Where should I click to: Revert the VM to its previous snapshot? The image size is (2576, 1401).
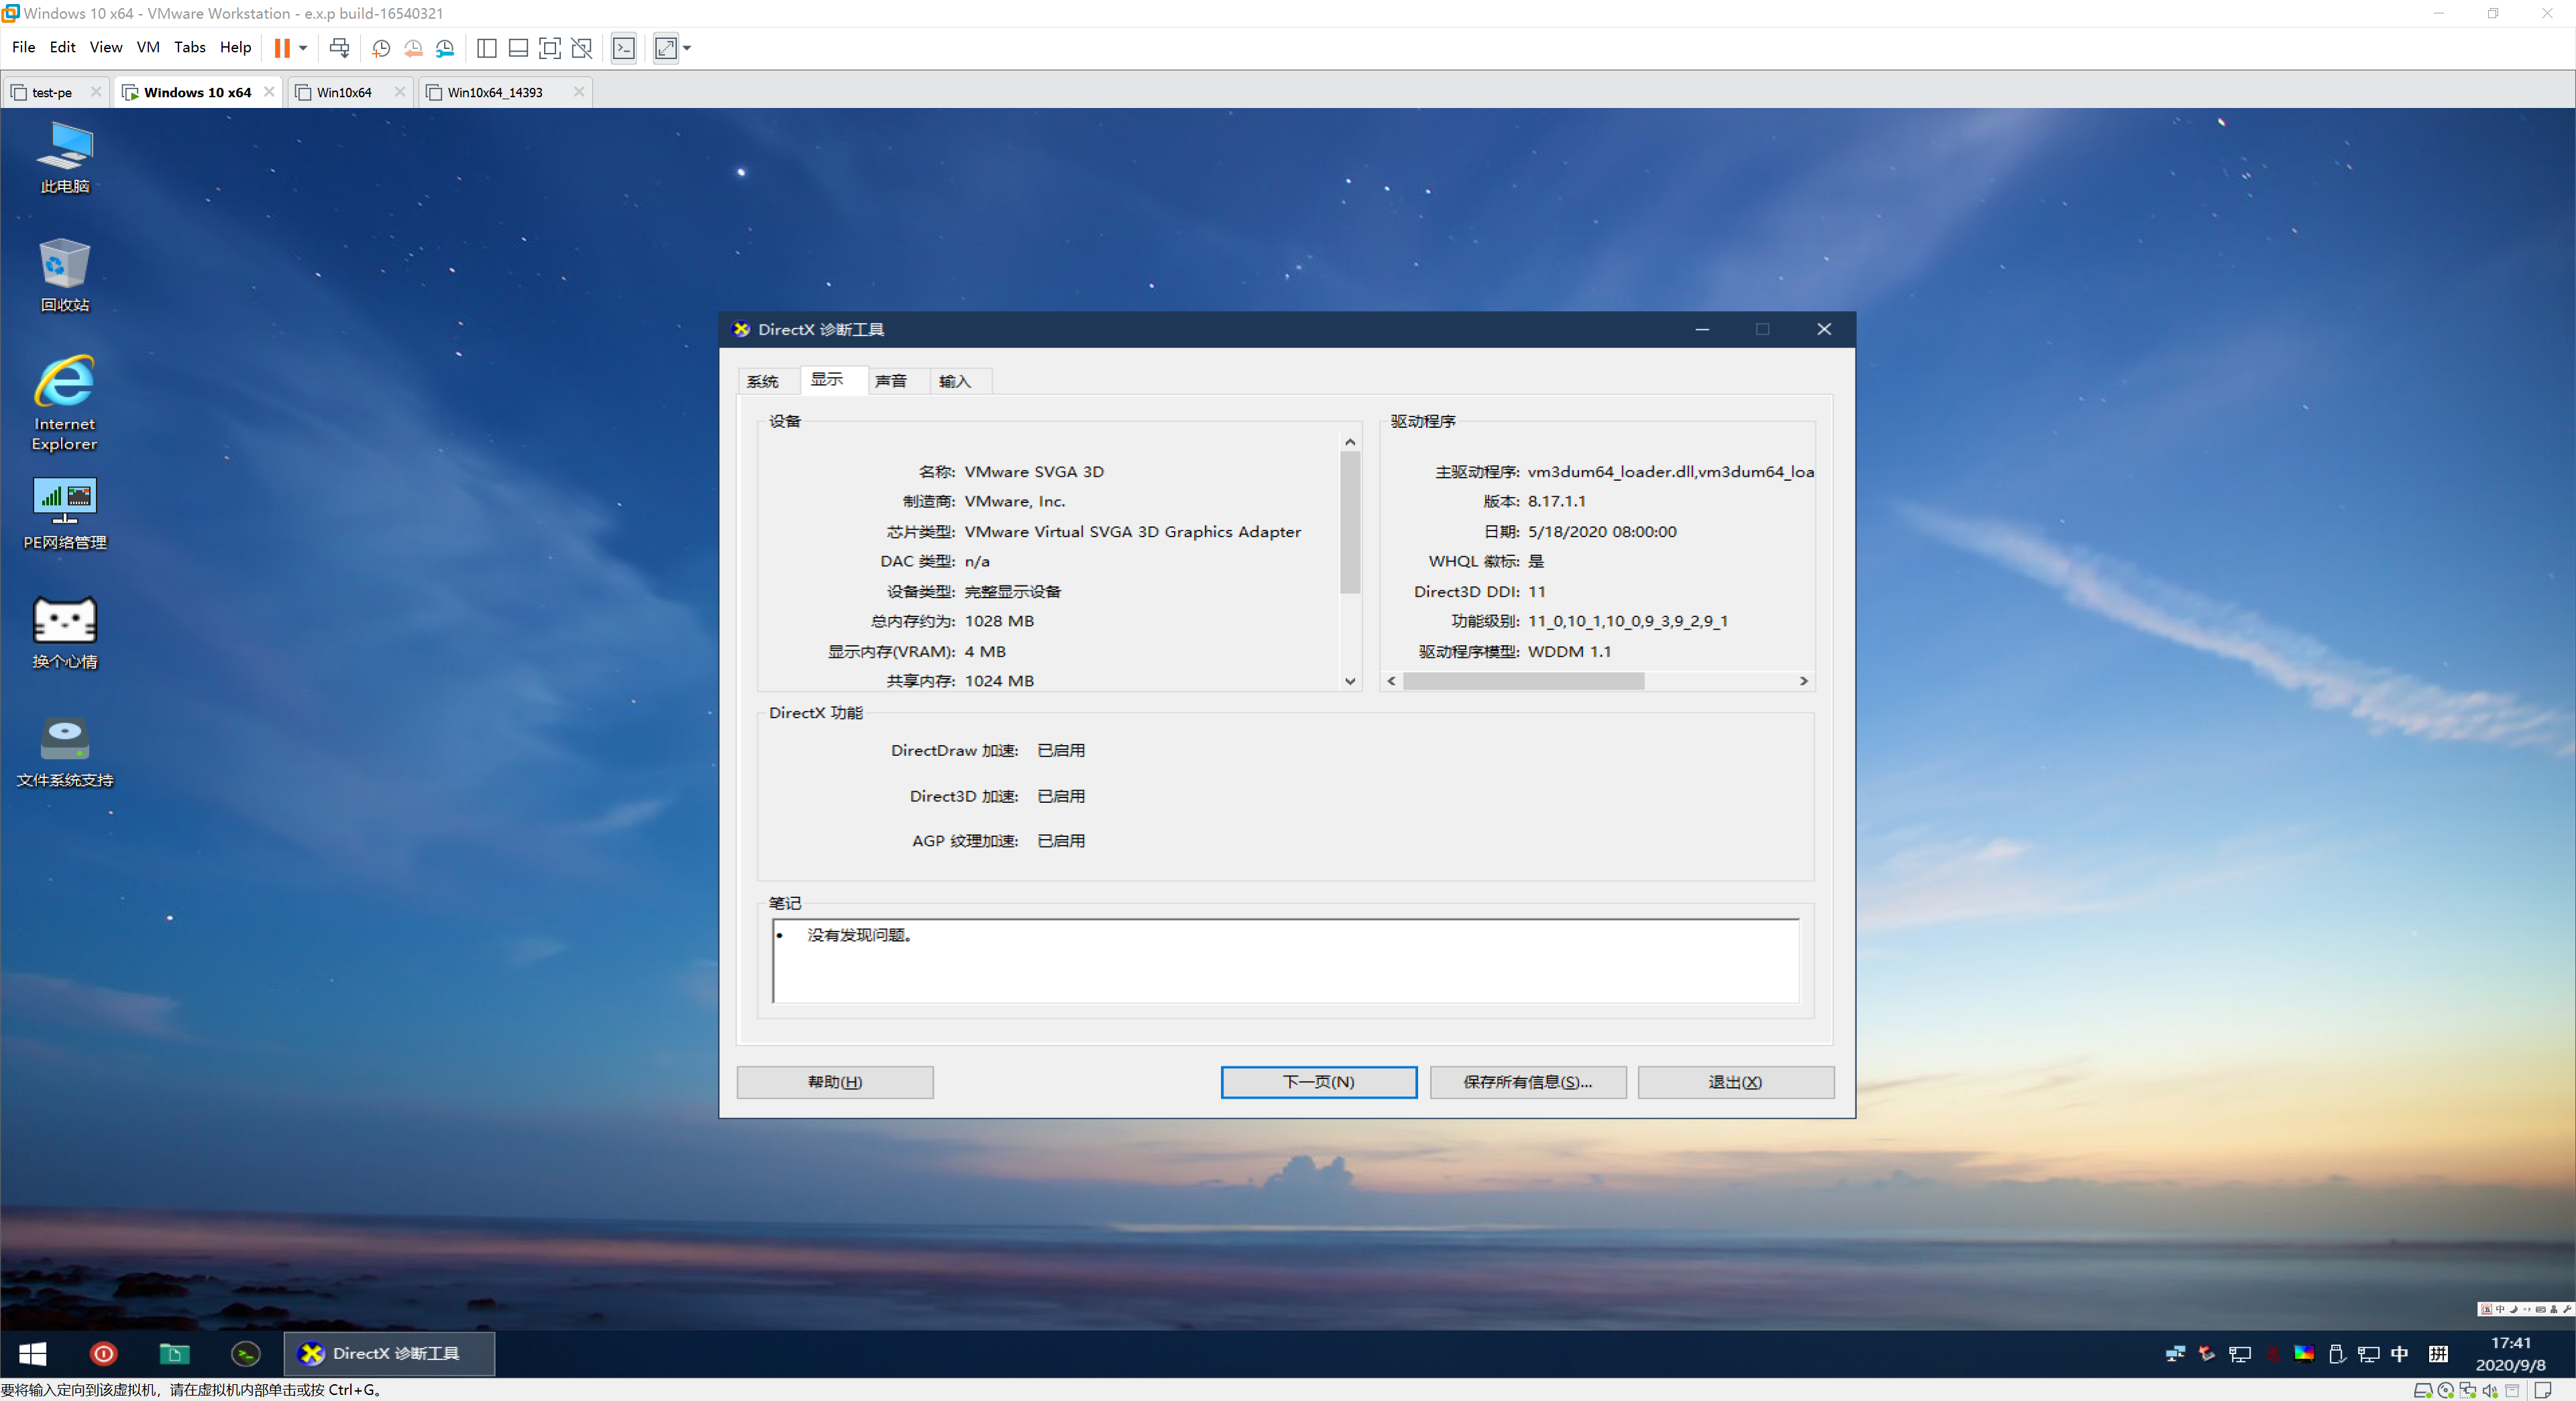[x=413, y=48]
